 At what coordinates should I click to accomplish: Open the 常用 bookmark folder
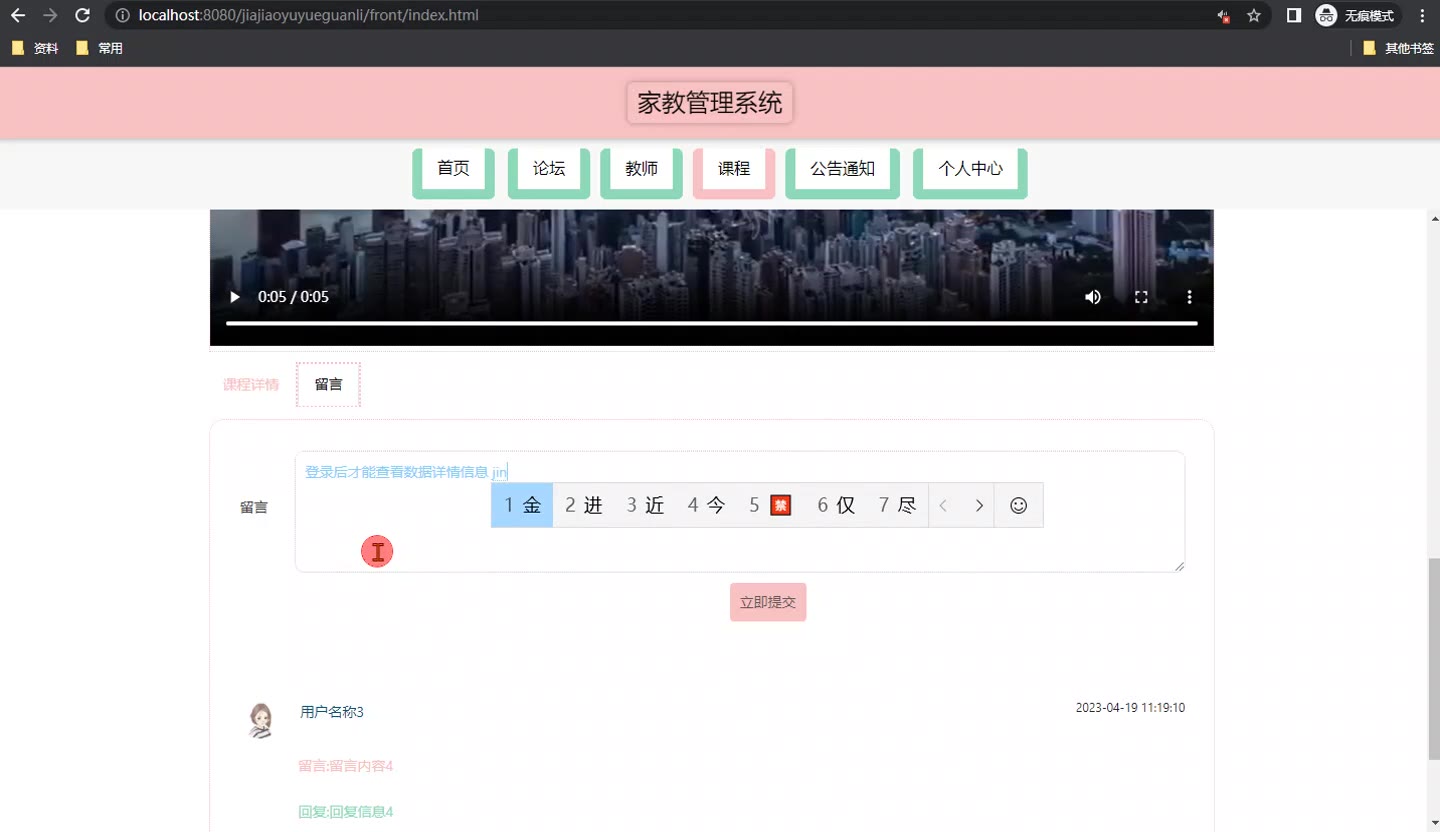click(x=99, y=48)
